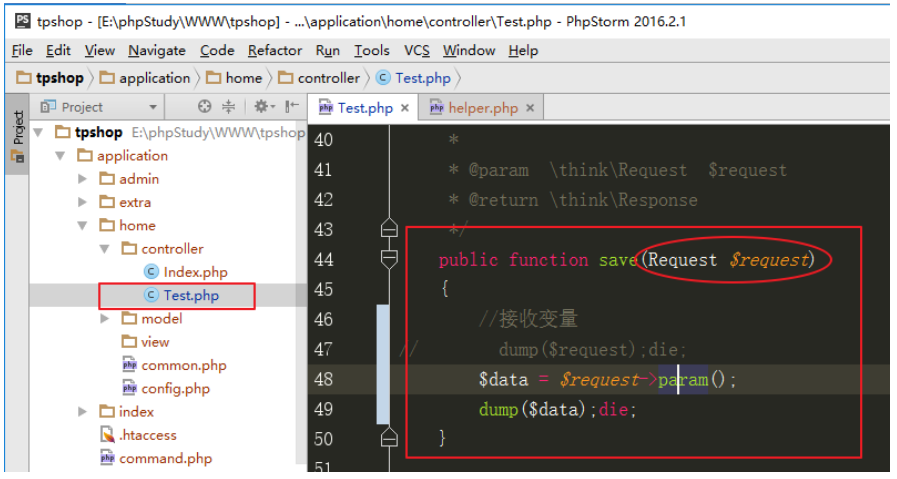
Task: Select the view folder in tree
Action: 155,342
